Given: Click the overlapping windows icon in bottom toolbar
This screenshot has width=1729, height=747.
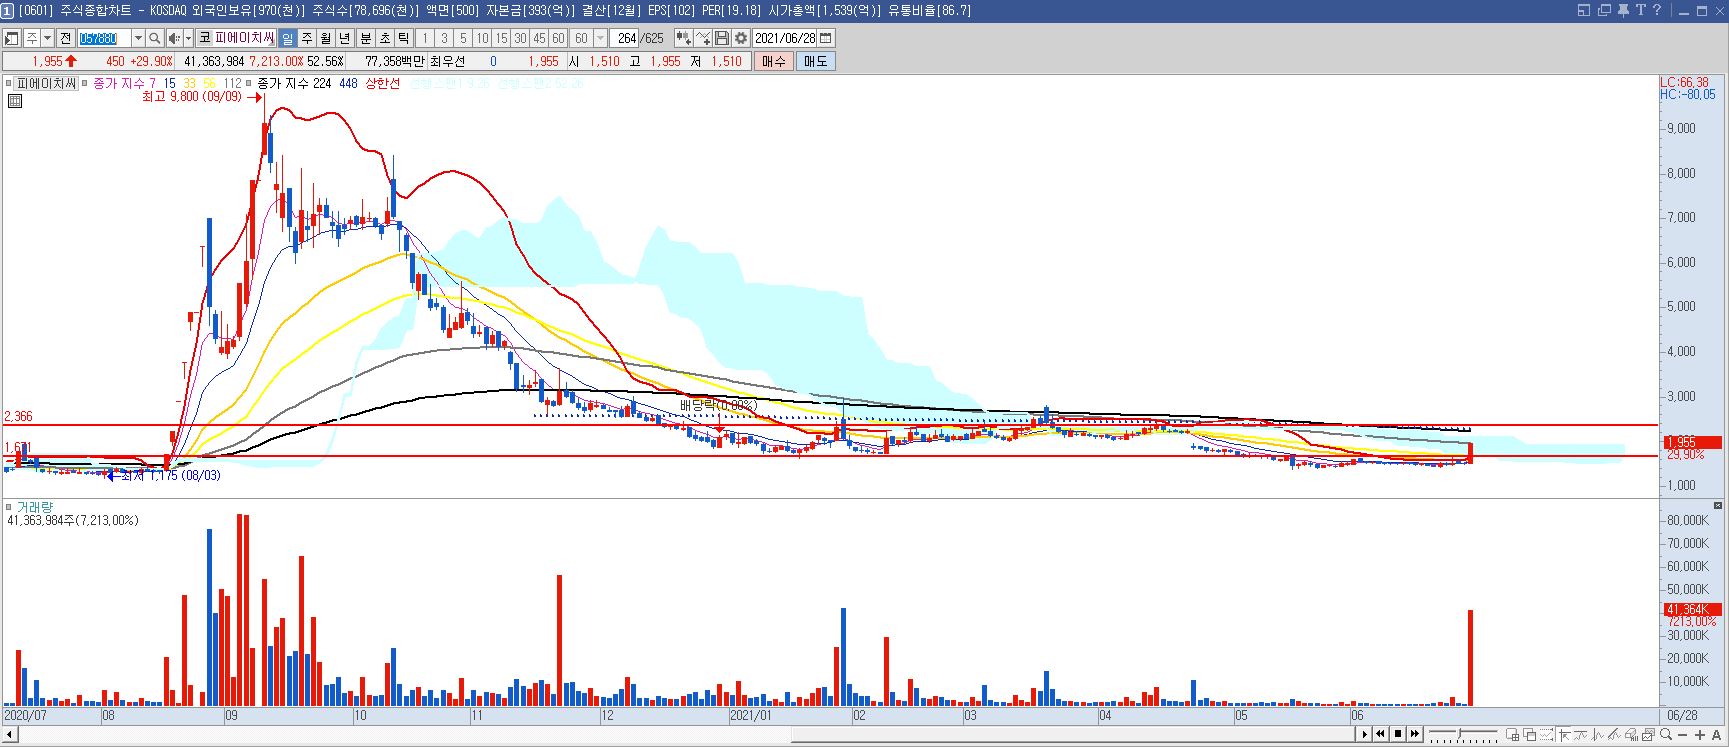Looking at the screenshot, I should [x=1529, y=734].
